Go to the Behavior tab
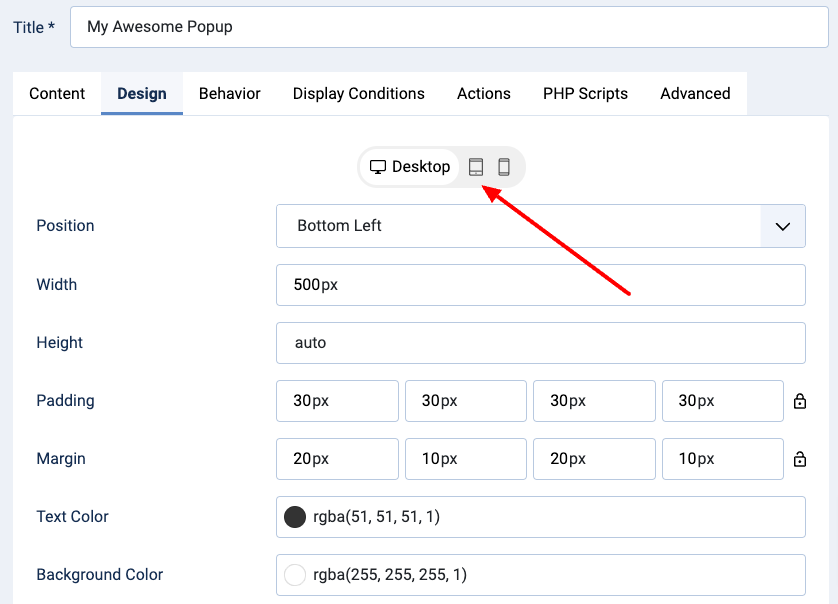 (x=229, y=94)
